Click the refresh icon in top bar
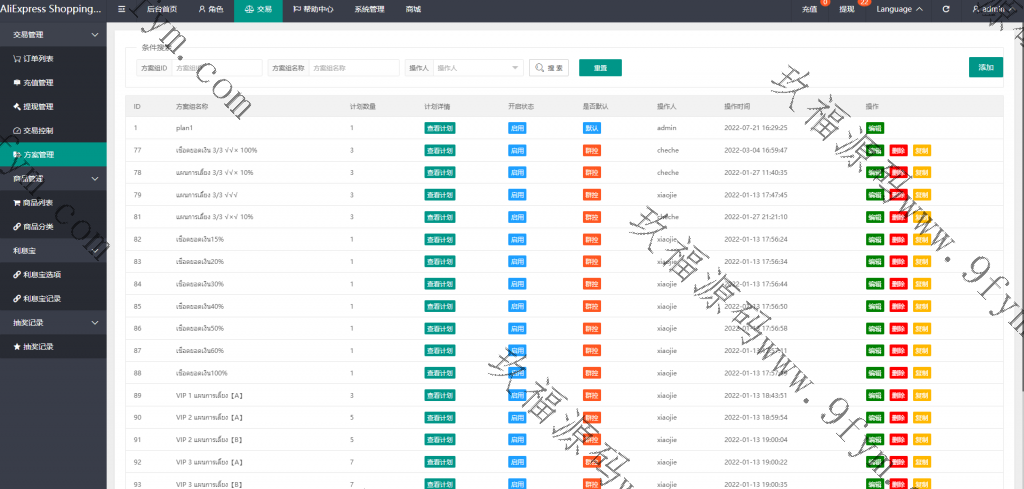The width and height of the screenshot is (1024, 489). tap(946, 9)
